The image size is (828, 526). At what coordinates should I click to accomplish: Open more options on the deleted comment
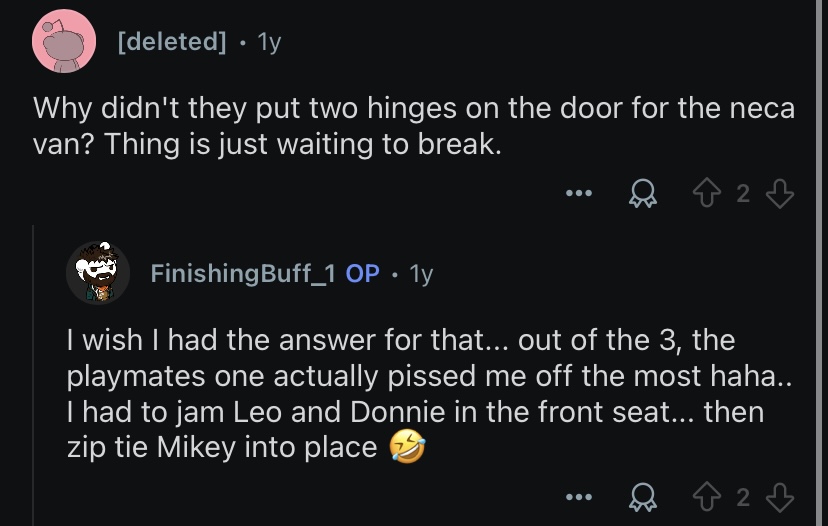point(579,193)
